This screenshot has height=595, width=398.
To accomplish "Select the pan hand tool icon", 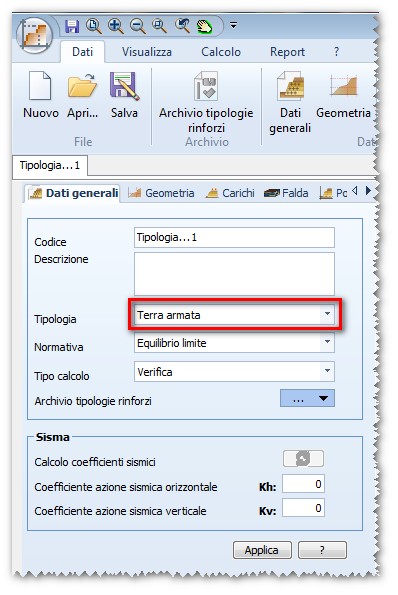I will [x=205, y=26].
